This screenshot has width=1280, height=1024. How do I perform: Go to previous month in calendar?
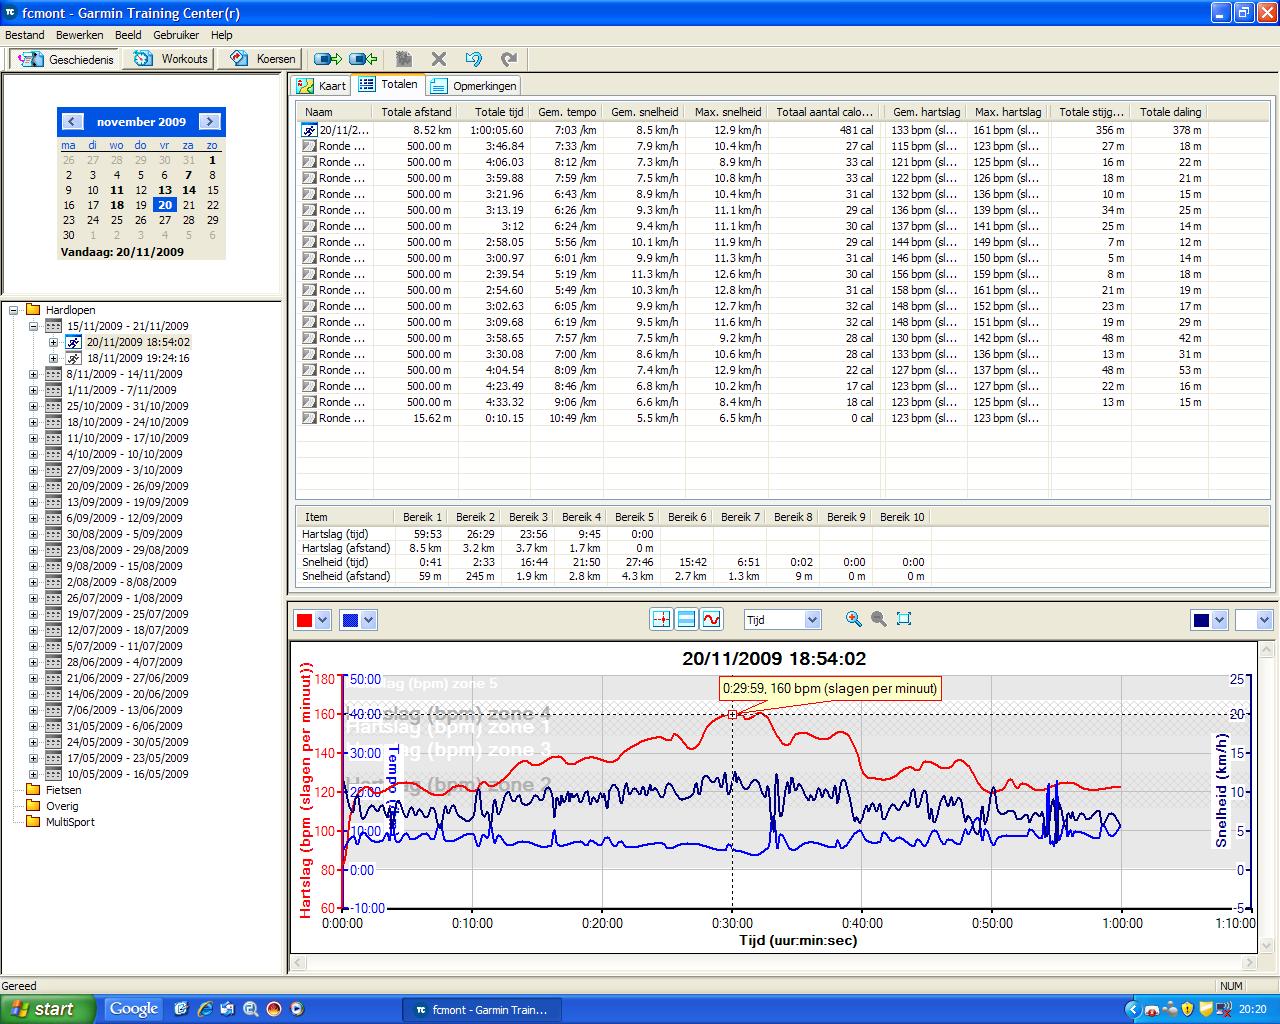pyautogui.click(x=72, y=122)
